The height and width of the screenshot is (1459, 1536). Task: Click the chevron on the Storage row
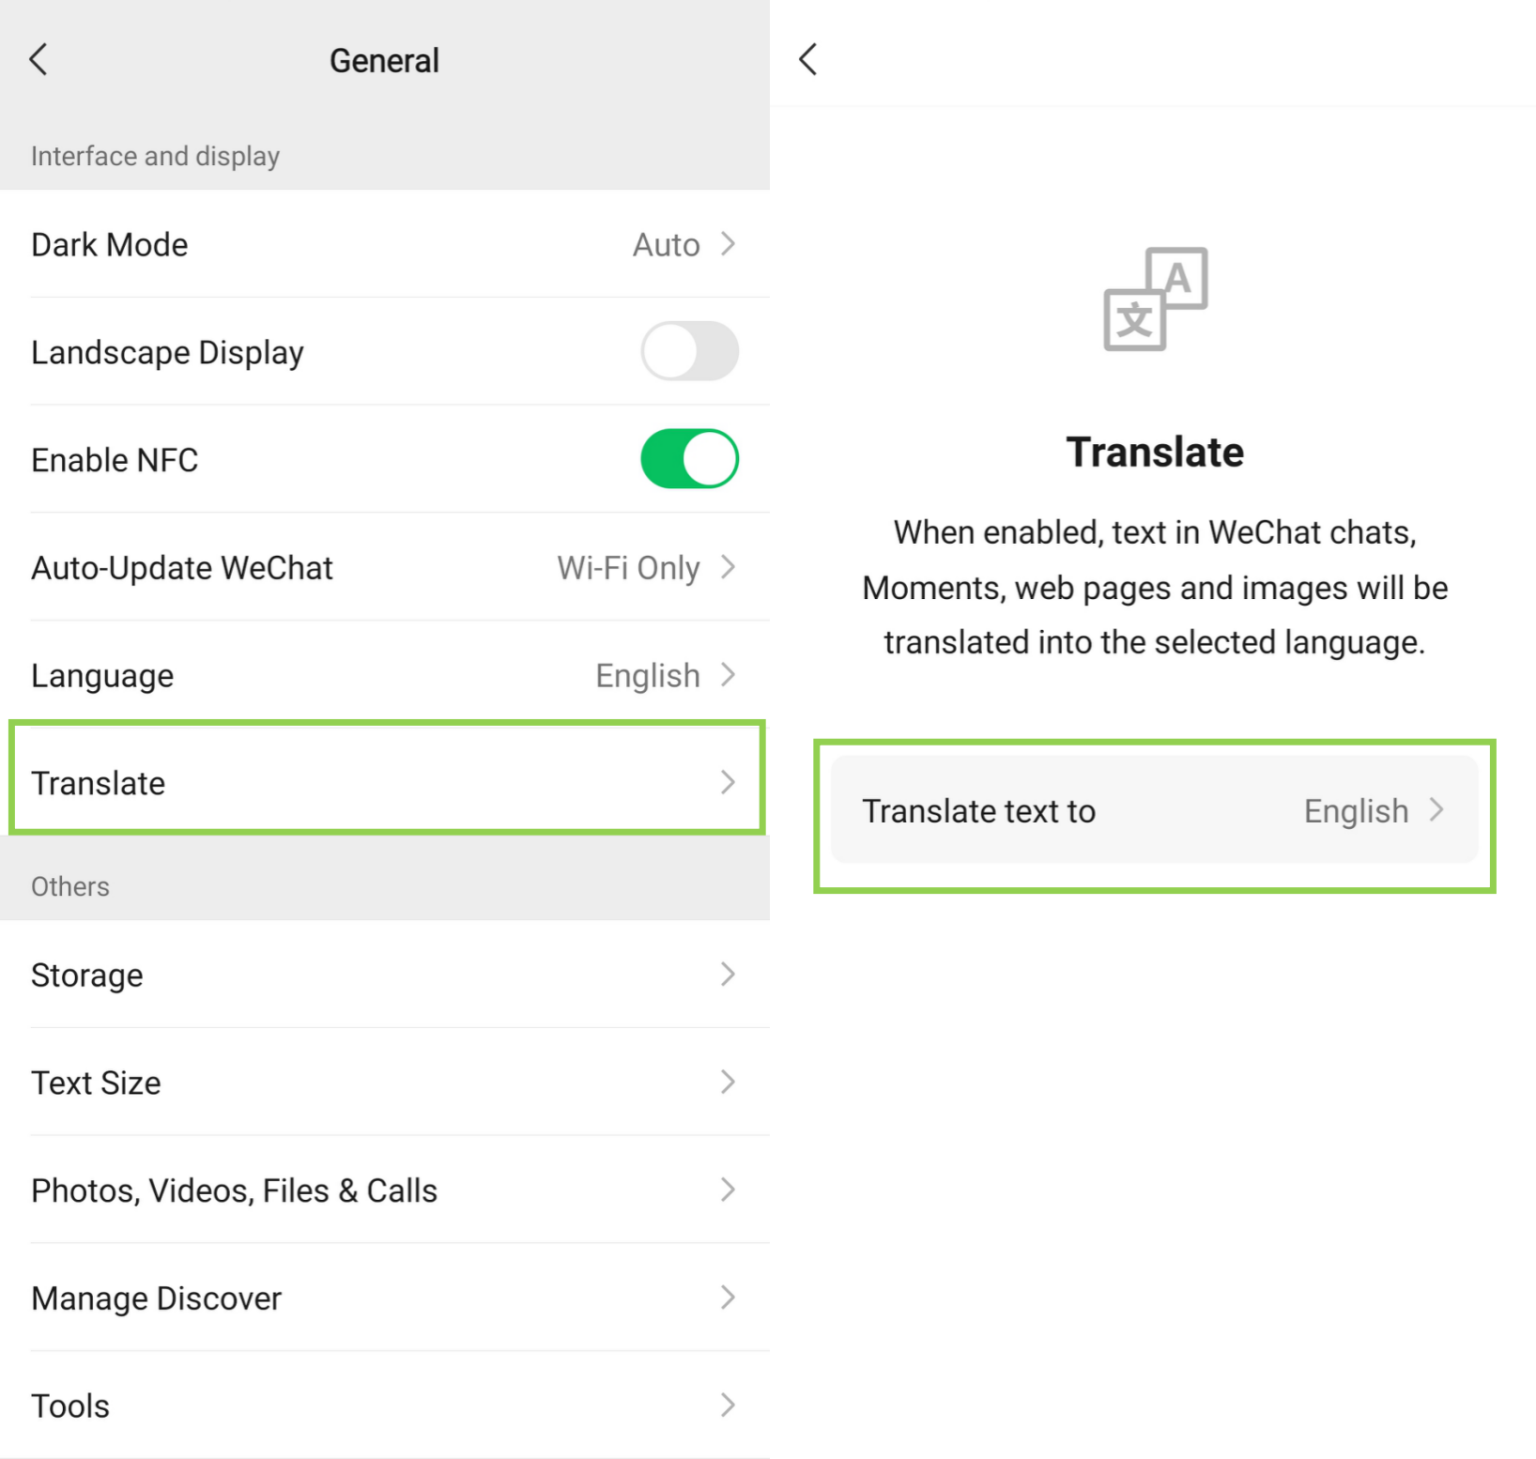tap(728, 975)
